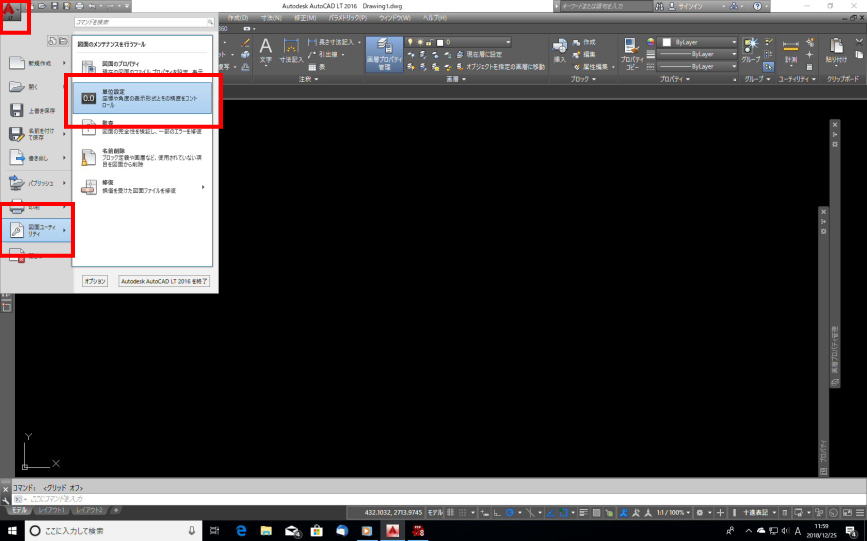Open the ヘルプ(H) menu
Viewport: 867px width, 541px height.
point(435,18)
